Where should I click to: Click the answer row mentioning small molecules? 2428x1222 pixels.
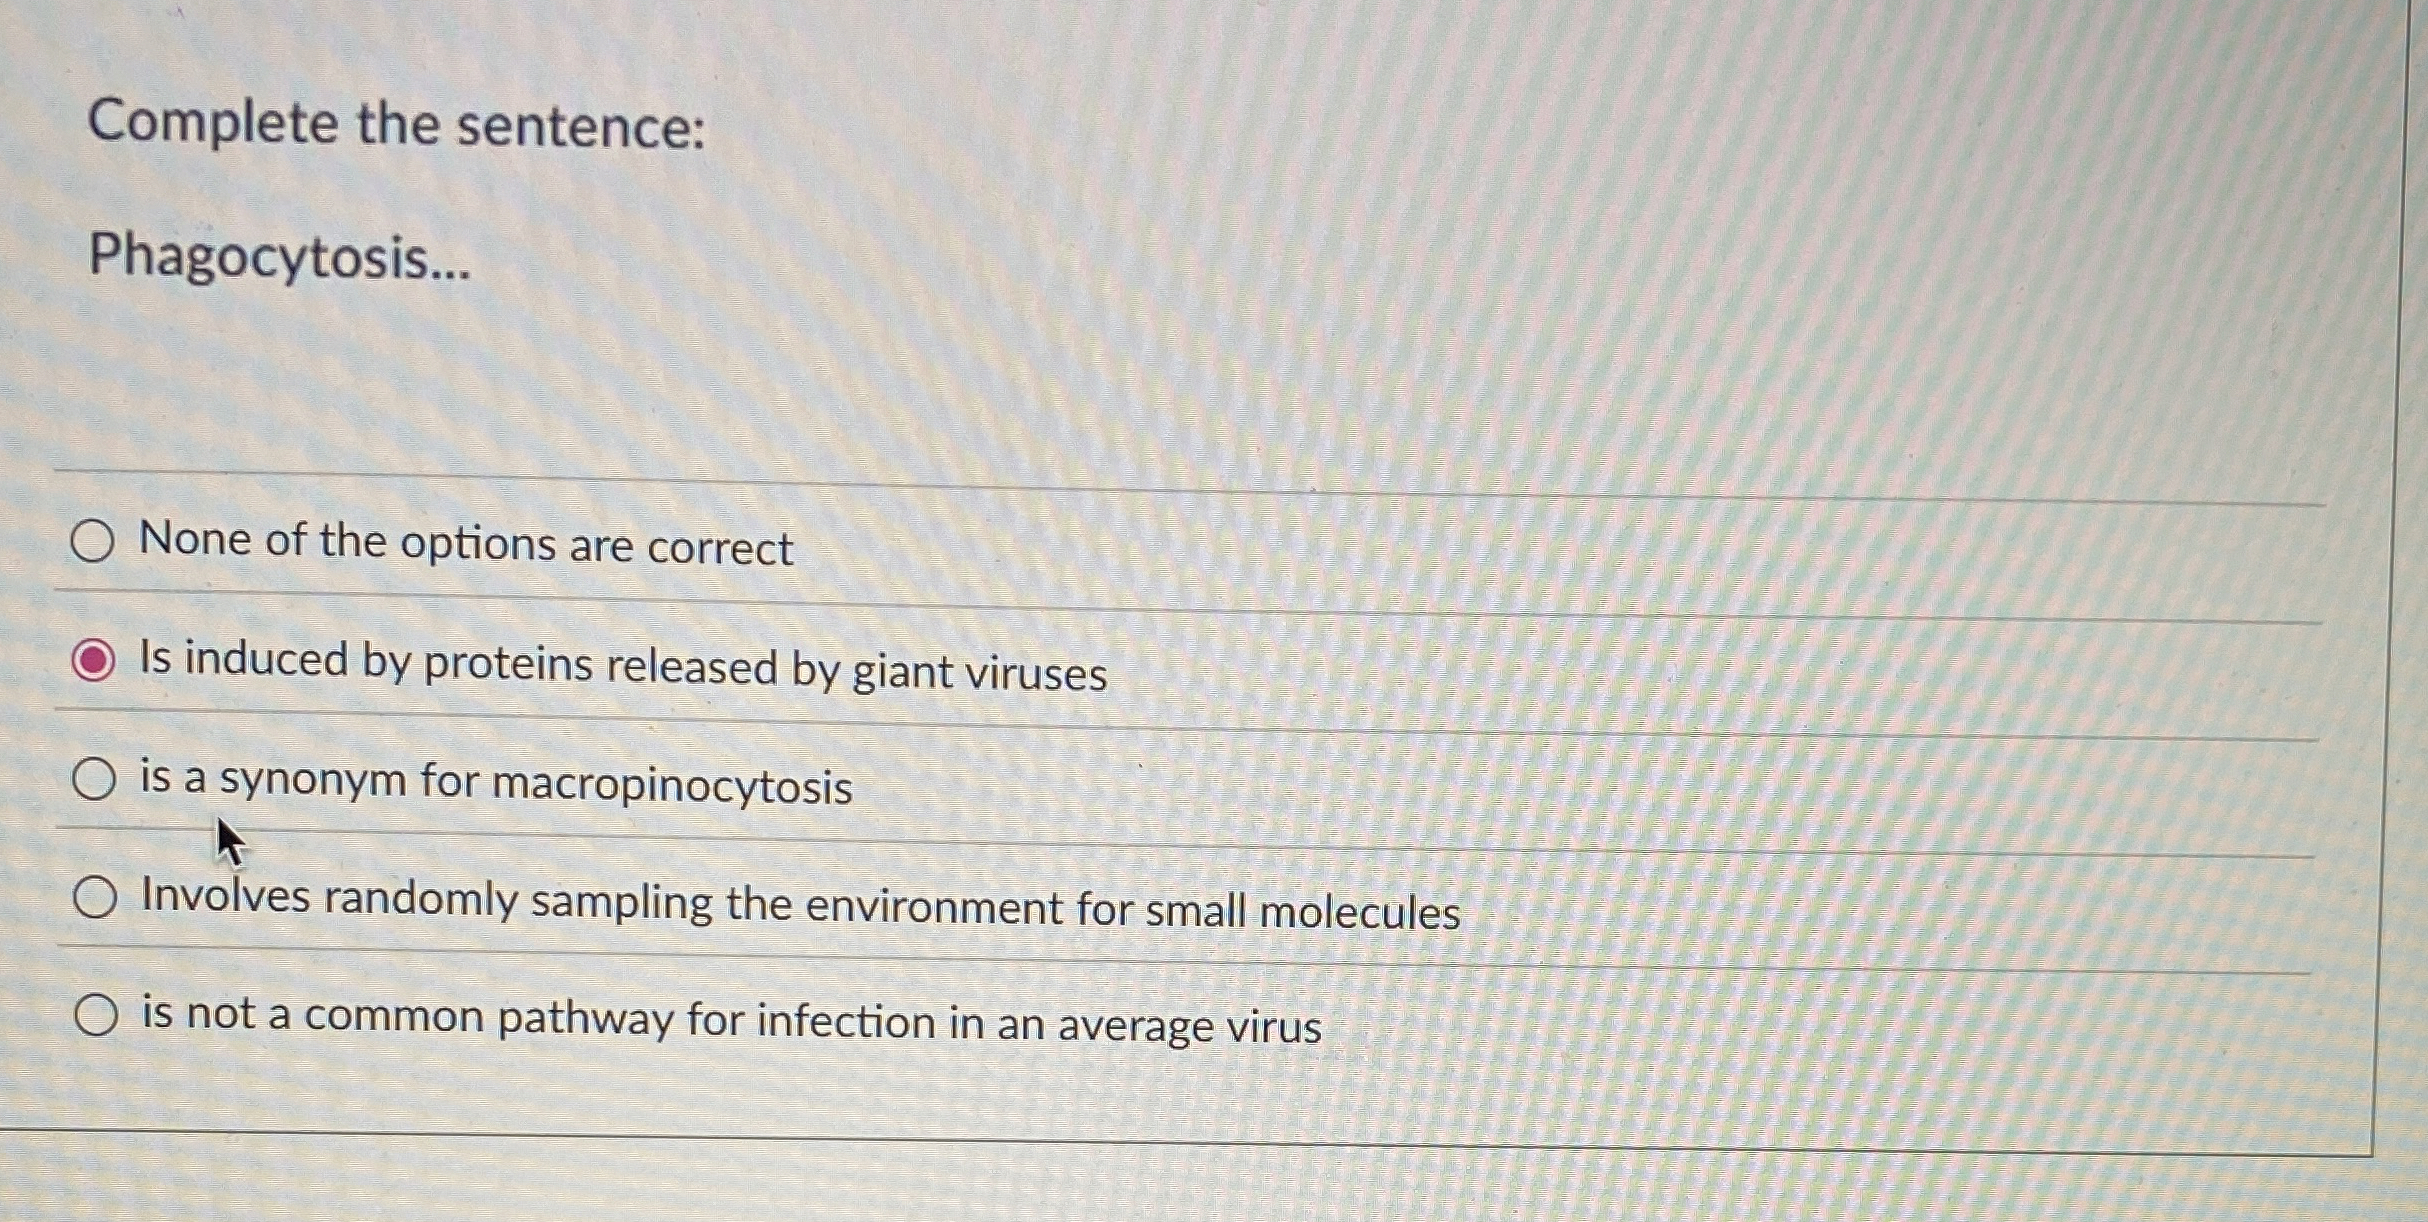click(800, 905)
